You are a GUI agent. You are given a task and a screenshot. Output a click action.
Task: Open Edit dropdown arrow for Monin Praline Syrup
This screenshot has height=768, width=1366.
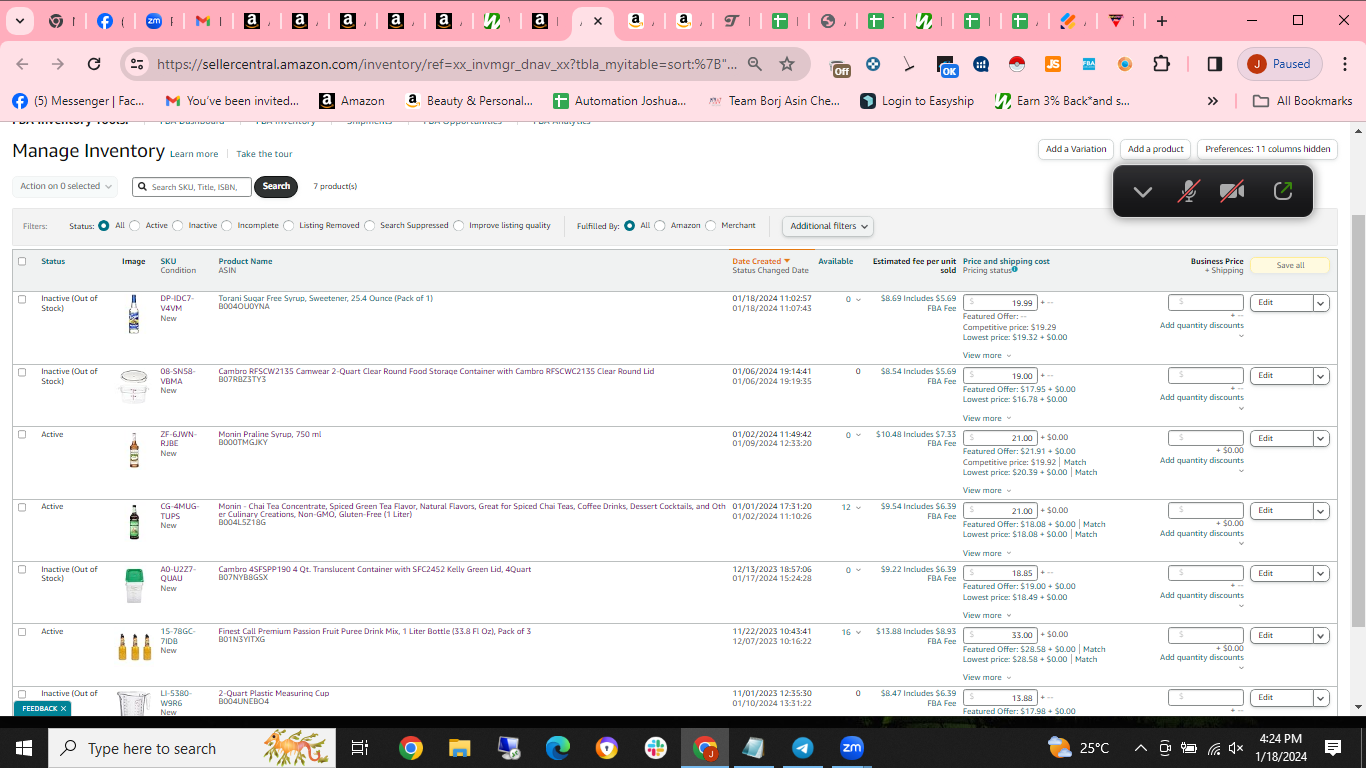pos(1321,439)
